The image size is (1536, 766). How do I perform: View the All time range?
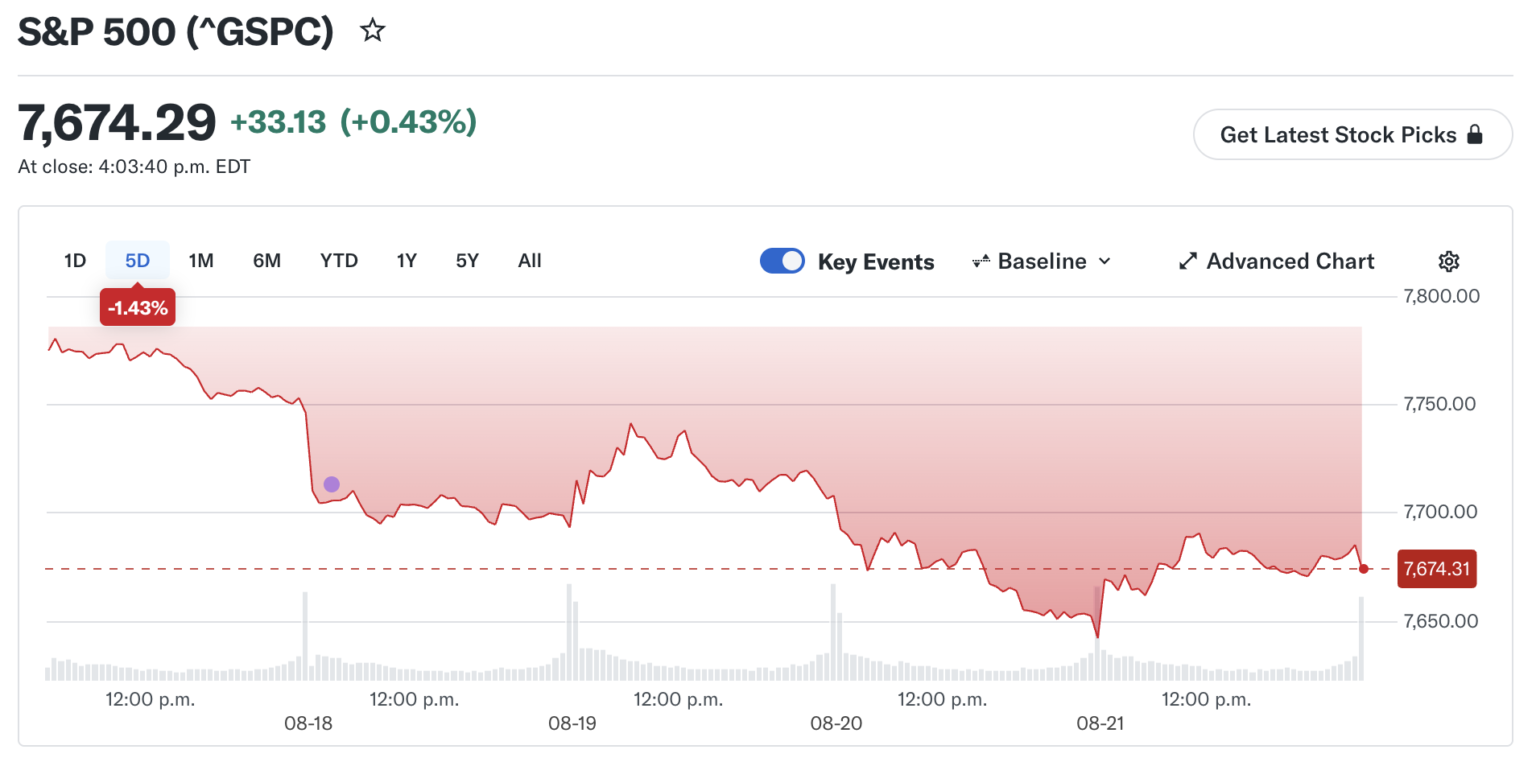pyautogui.click(x=530, y=261)
